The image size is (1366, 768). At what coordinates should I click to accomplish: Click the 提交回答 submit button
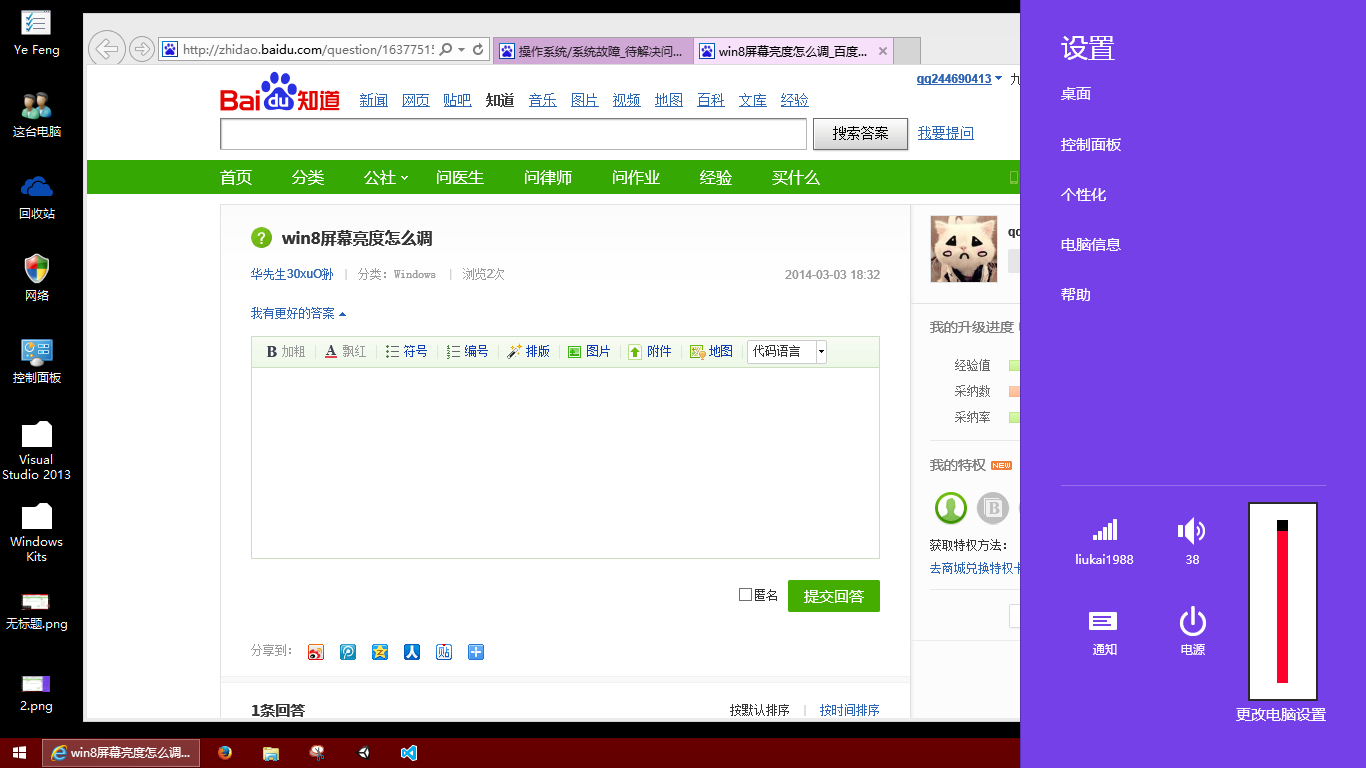coord(834,596)
